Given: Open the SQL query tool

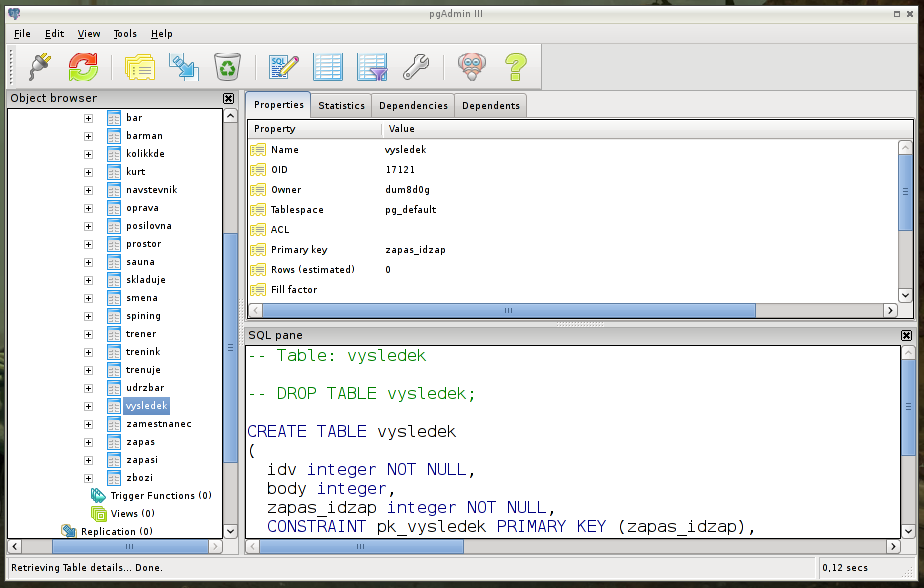Looking at the screenshot, I should pyautogui.click(x=284, y=66).
